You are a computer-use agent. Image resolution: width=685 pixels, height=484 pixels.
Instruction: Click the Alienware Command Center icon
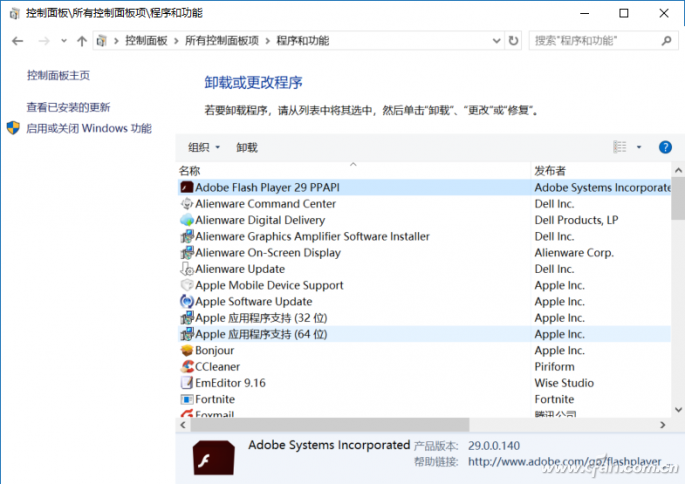click(187, 204)
